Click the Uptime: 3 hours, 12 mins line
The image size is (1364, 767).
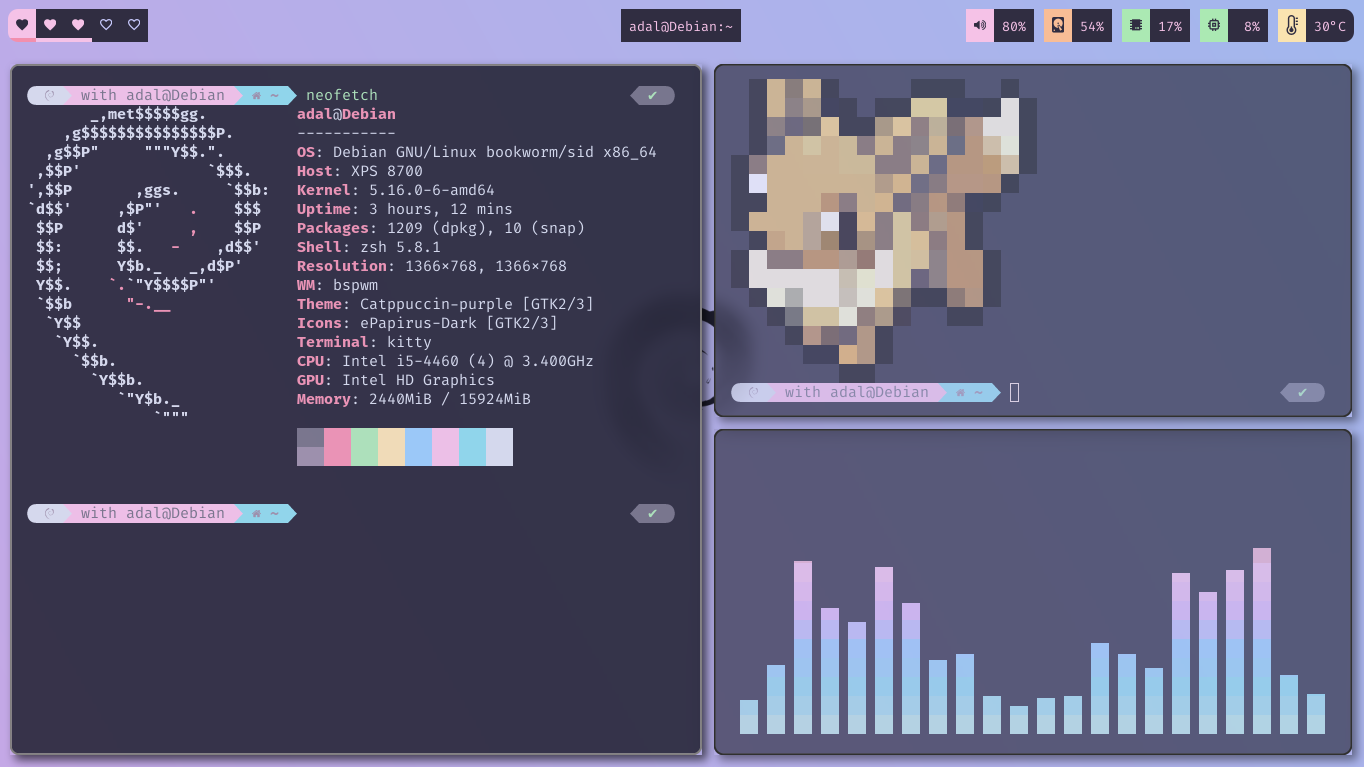(x=405, y=209)
